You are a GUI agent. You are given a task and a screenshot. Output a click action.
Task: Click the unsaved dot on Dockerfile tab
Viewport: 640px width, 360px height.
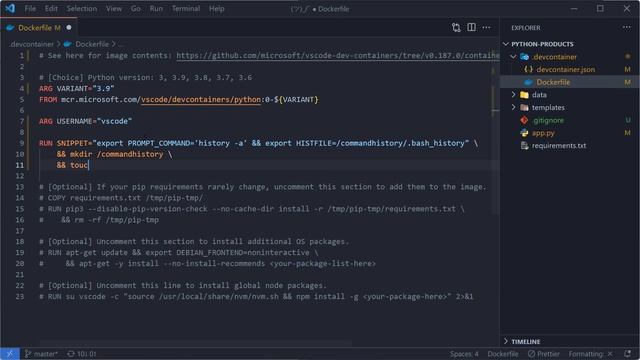coord(69,28)
